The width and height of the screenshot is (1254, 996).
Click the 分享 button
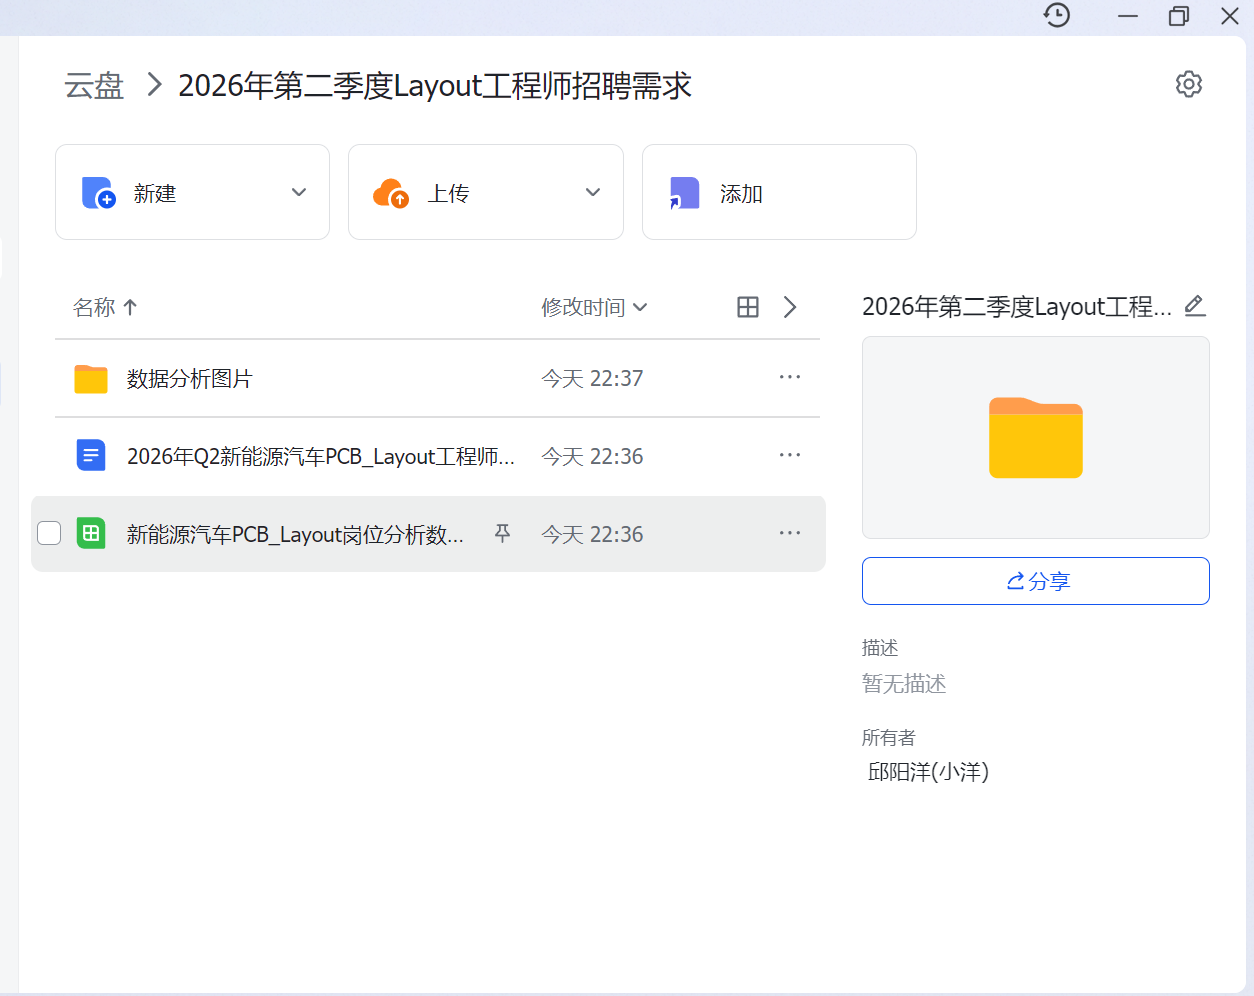pyautogui.click(x=1036, y=581)
